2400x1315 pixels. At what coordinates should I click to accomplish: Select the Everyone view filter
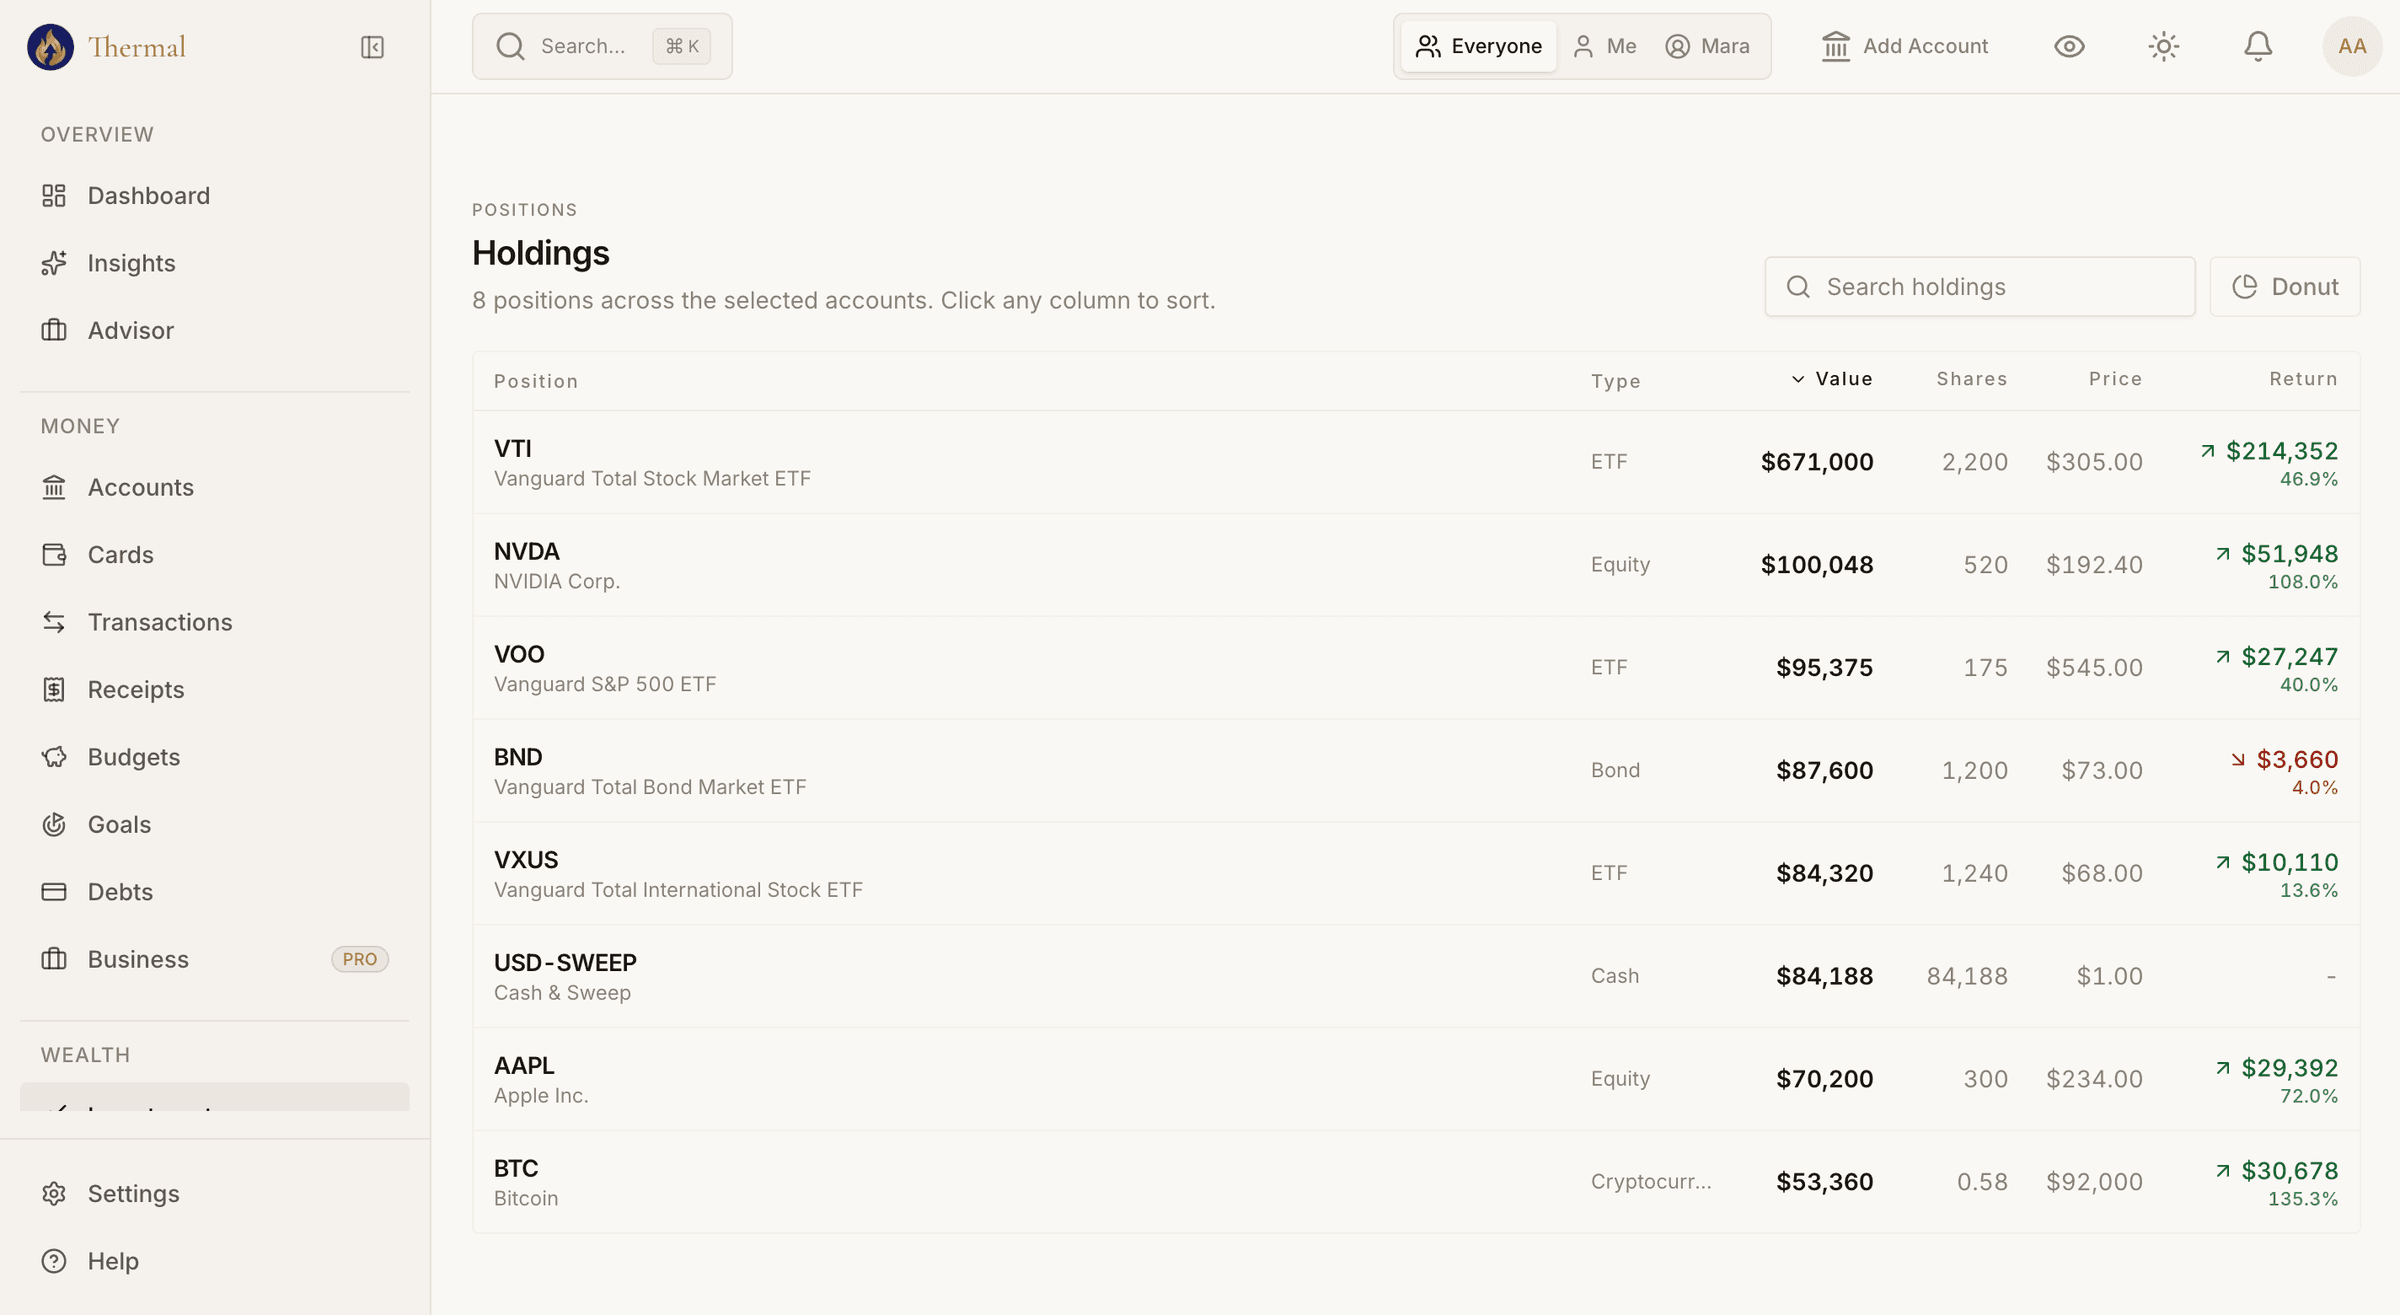pyautogui.click(x=1478, y=46)
